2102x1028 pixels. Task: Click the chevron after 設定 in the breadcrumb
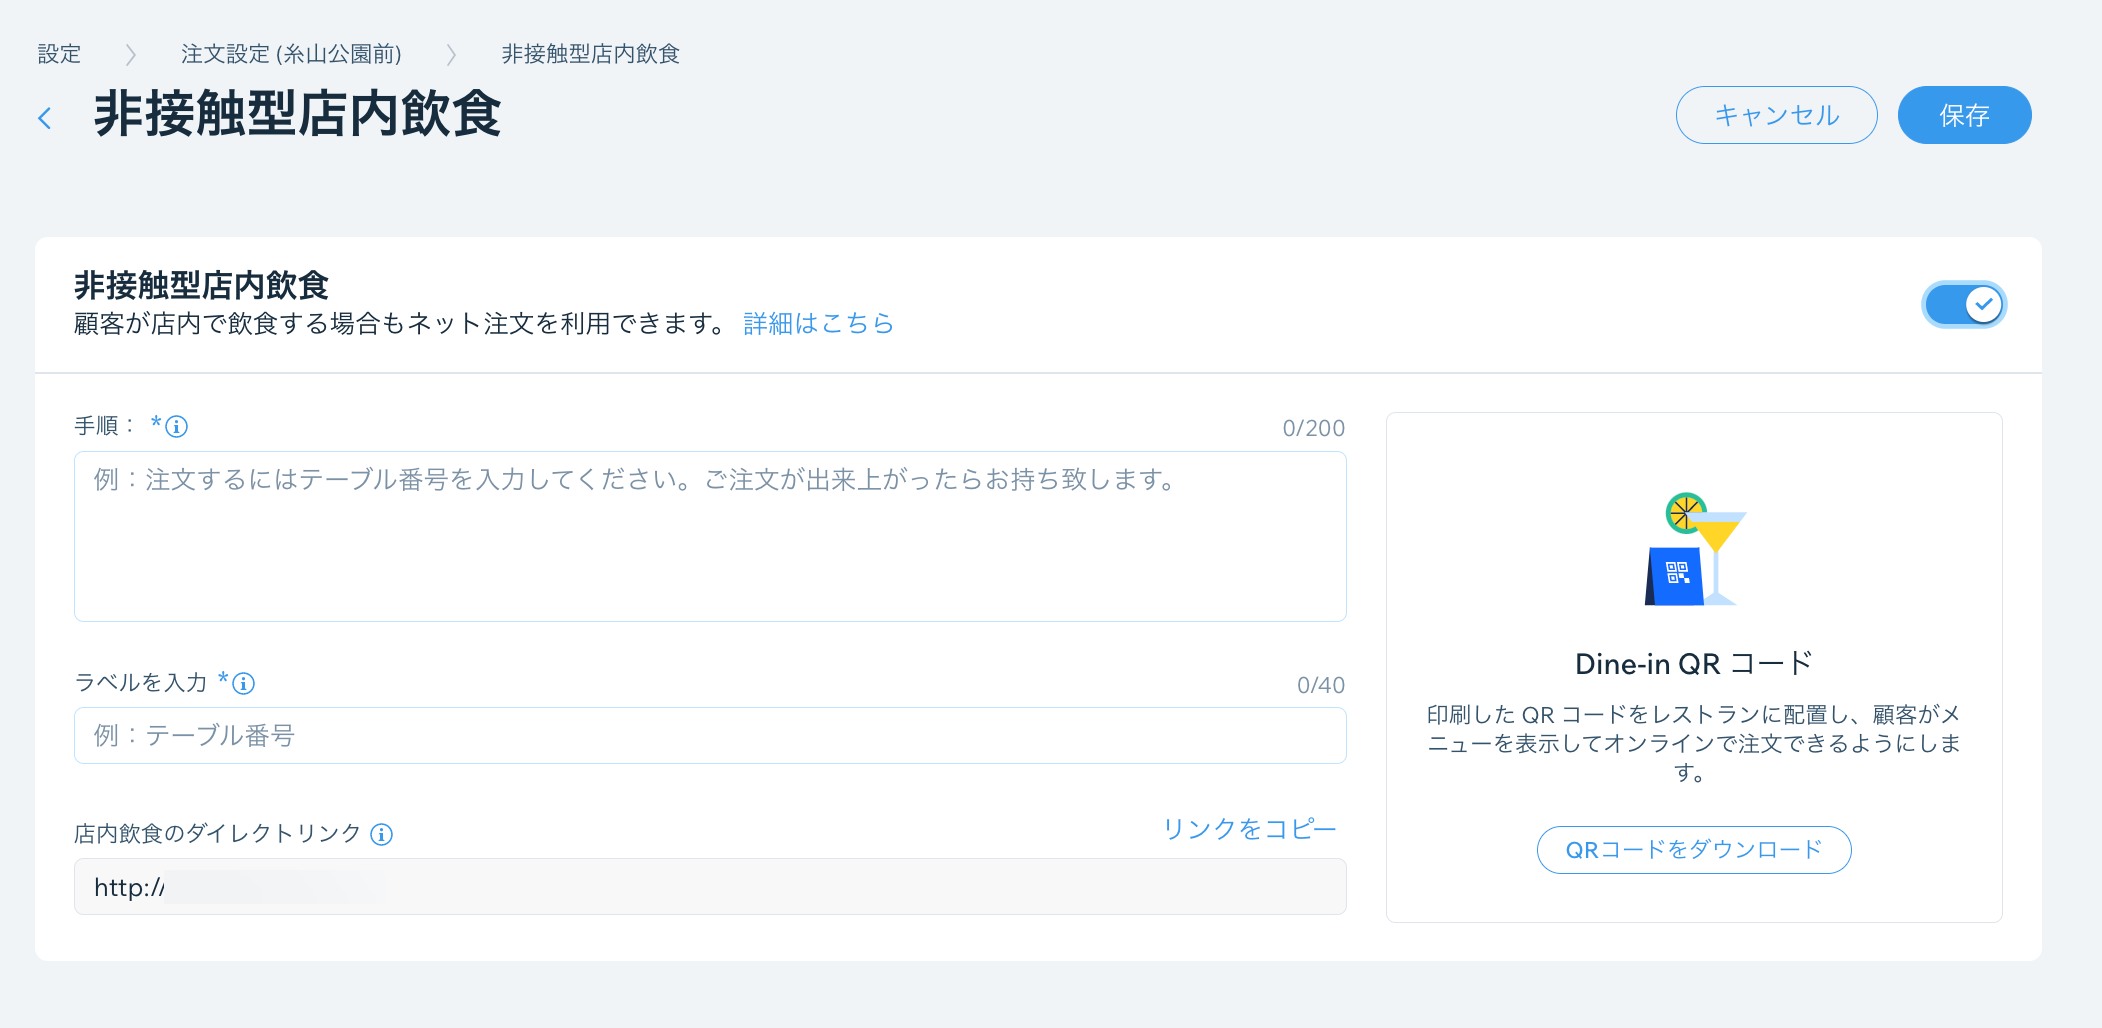(x=130, y=54)
